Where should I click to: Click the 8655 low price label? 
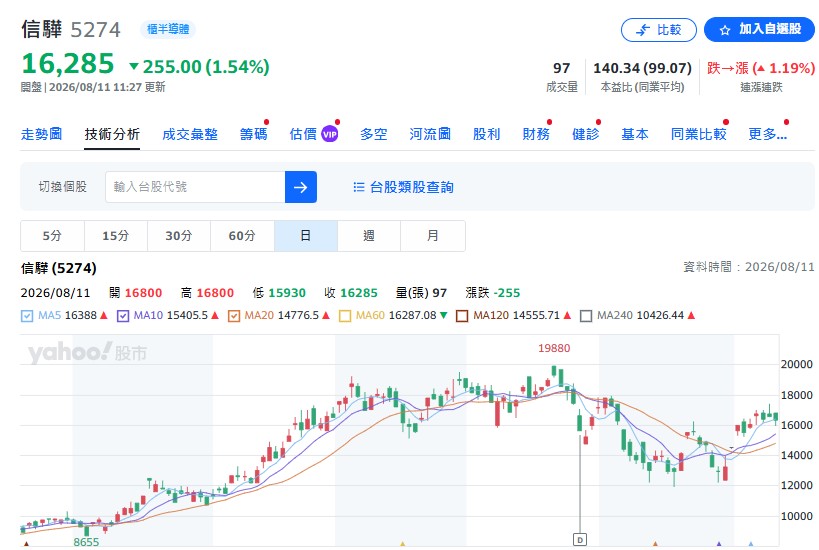tap(86, 543)
